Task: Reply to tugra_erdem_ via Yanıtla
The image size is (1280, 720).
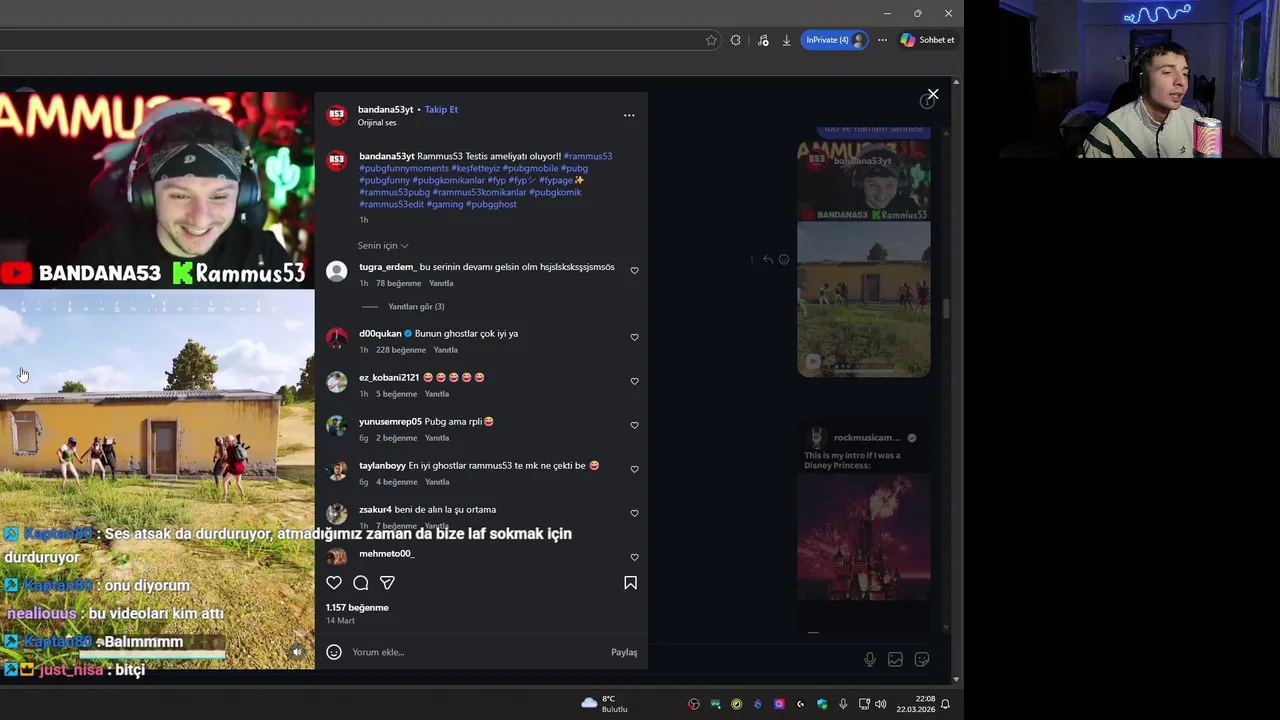Action: point(441,283)
